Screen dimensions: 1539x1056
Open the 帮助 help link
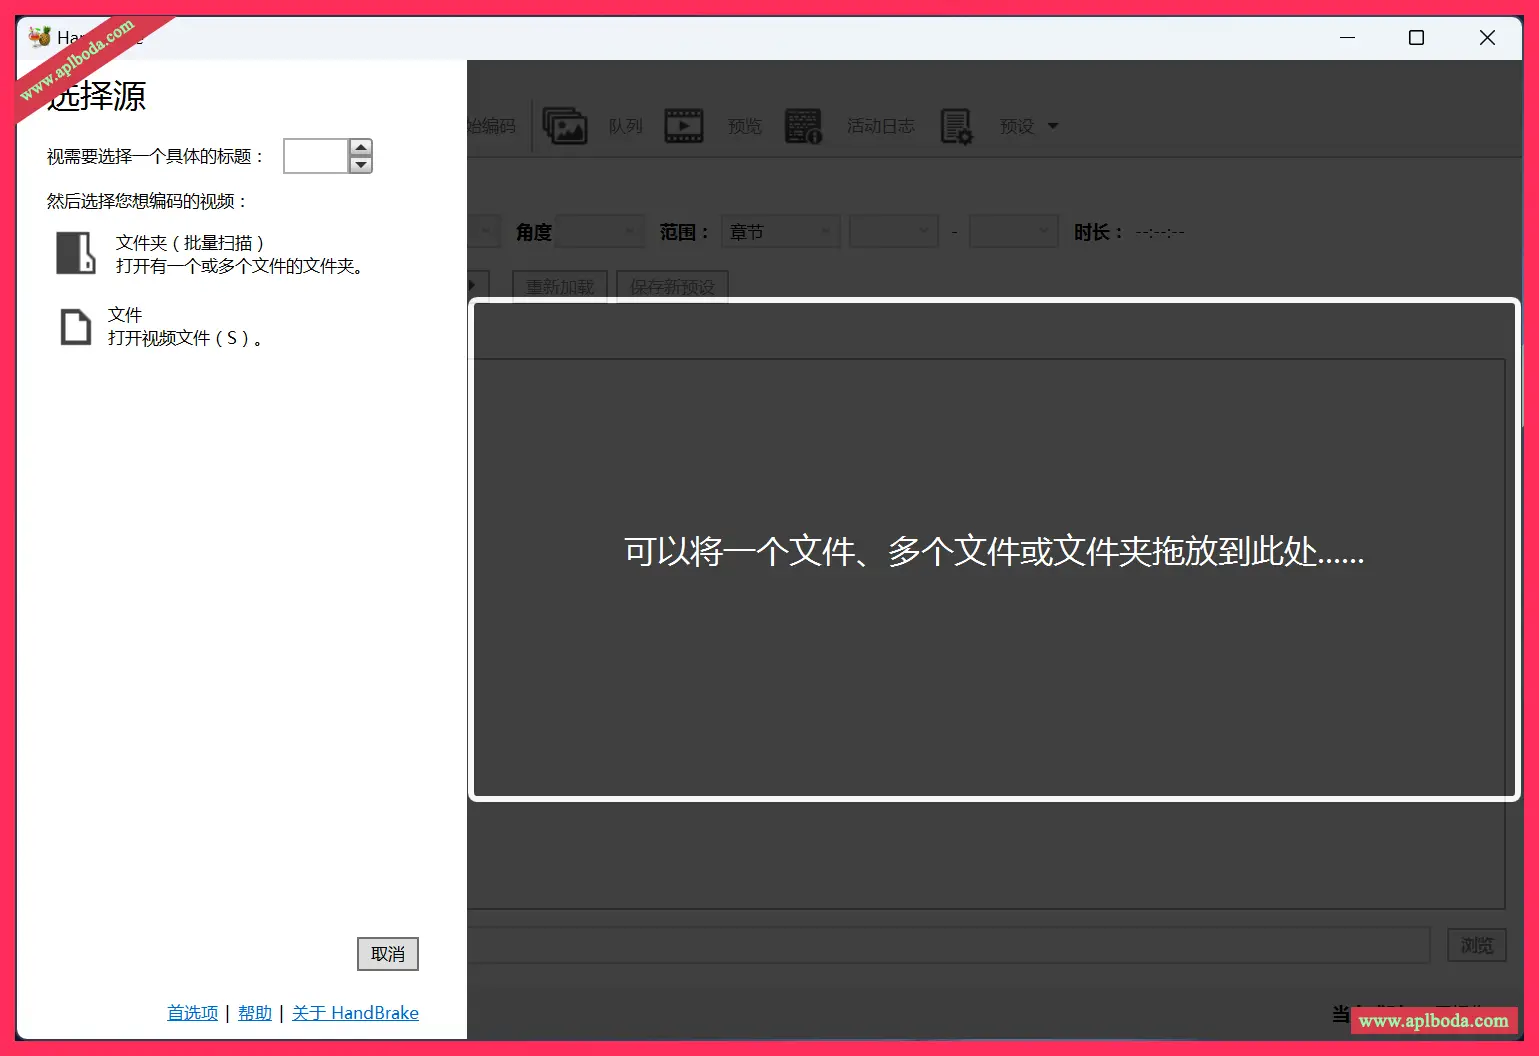255,1013
